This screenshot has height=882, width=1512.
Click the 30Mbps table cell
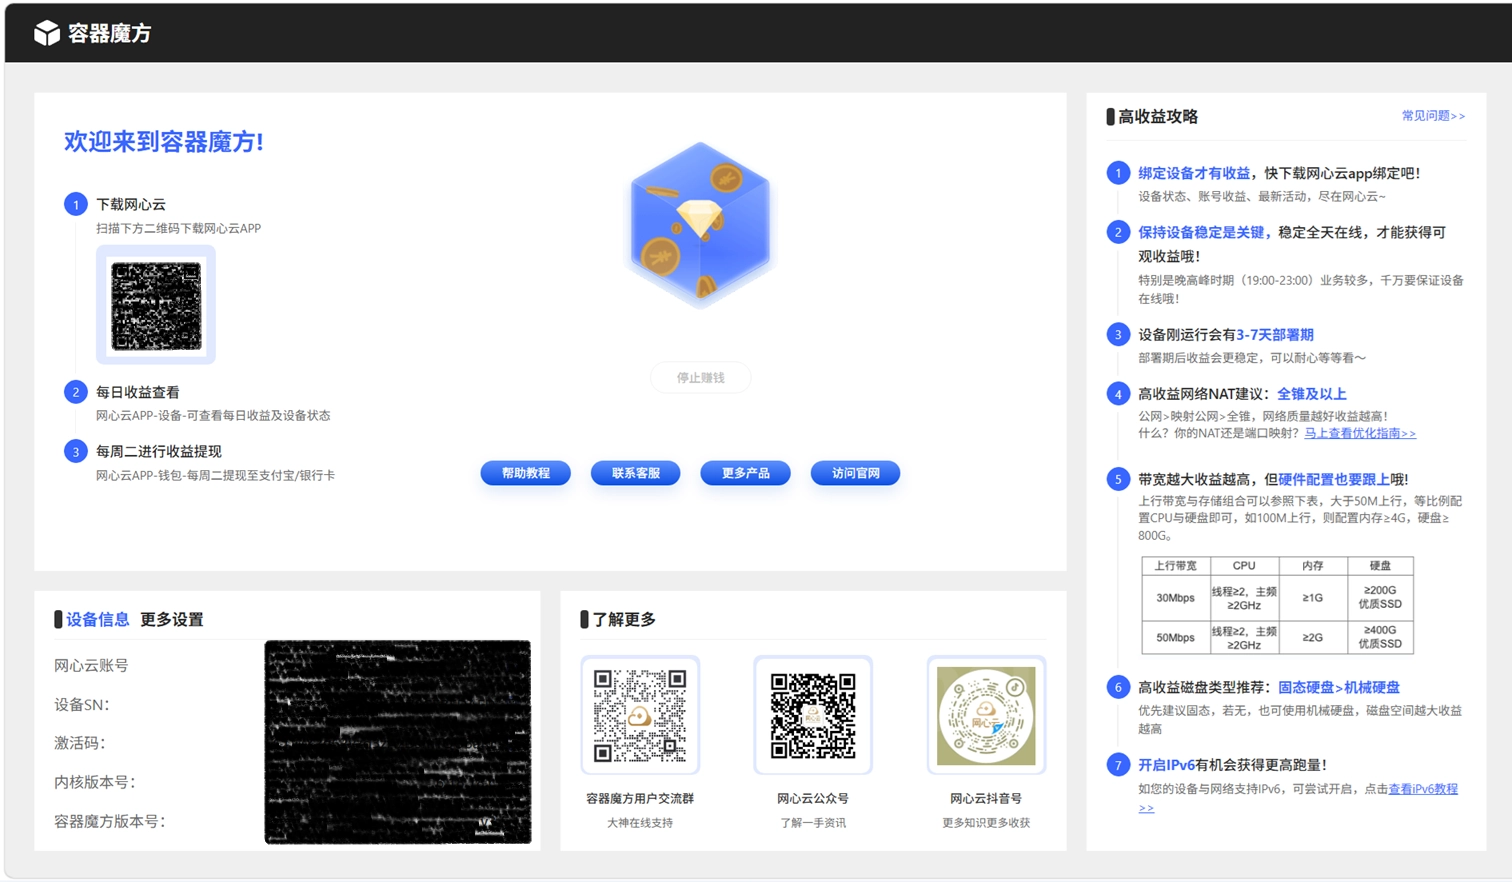(1176, 598)
